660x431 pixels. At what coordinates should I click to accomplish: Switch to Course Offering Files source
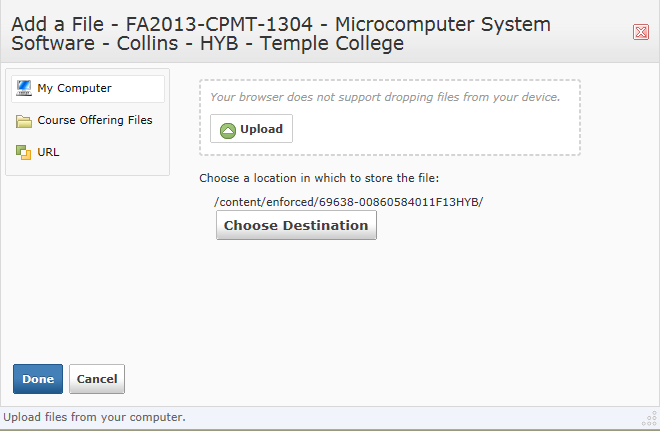(x=95, y=120)
